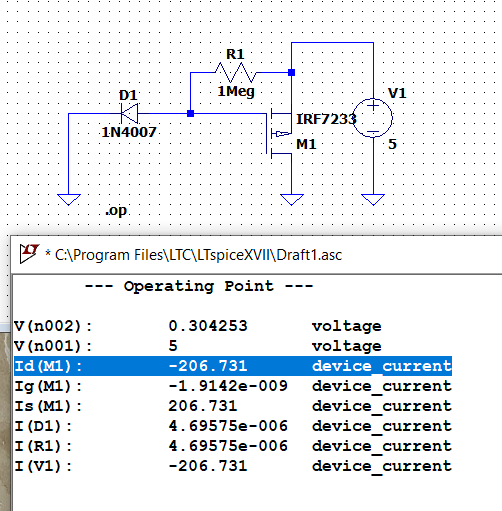The image size is (502, 511).
Task: Select the I(R1) result row
Action: point(233,446)
